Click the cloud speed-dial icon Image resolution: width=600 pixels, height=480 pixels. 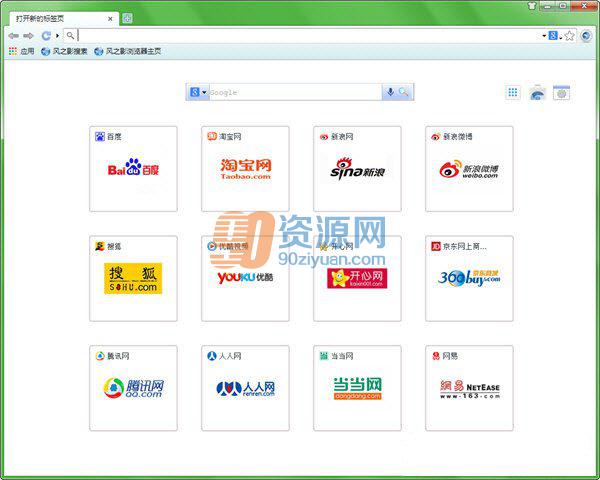(x=537, y=93)
